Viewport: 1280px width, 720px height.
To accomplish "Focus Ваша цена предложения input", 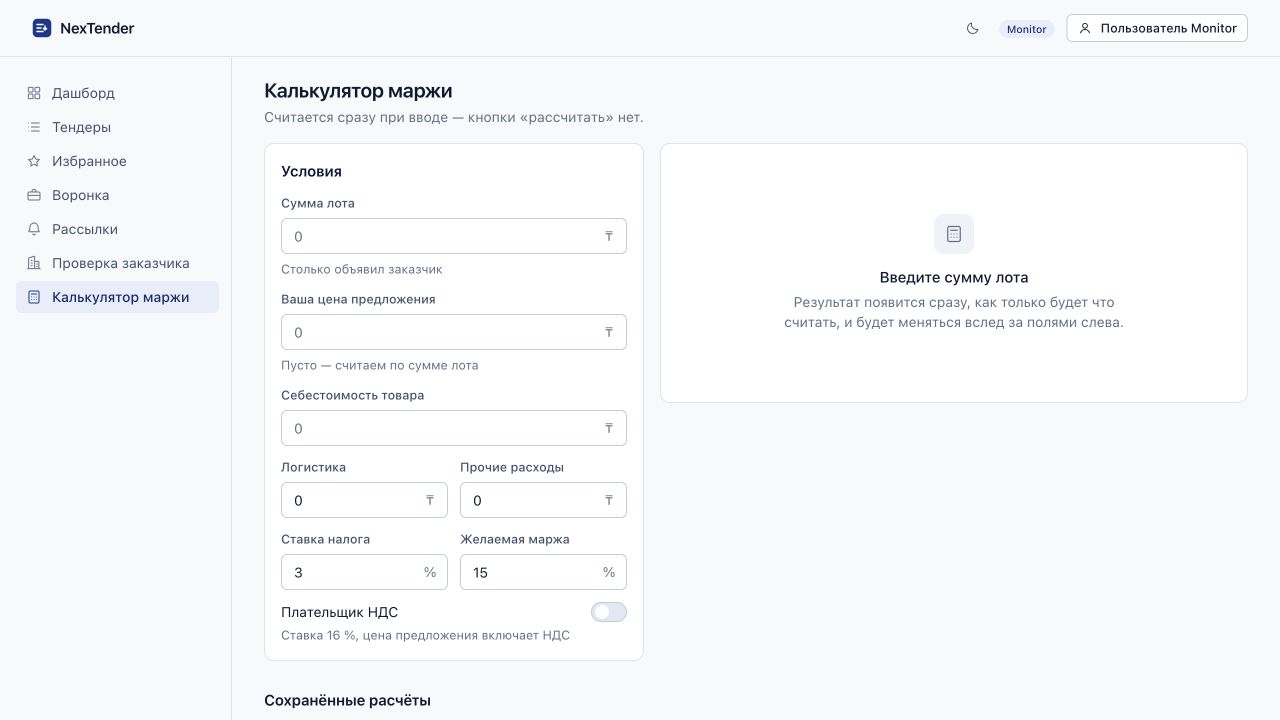I will point(454,332).
